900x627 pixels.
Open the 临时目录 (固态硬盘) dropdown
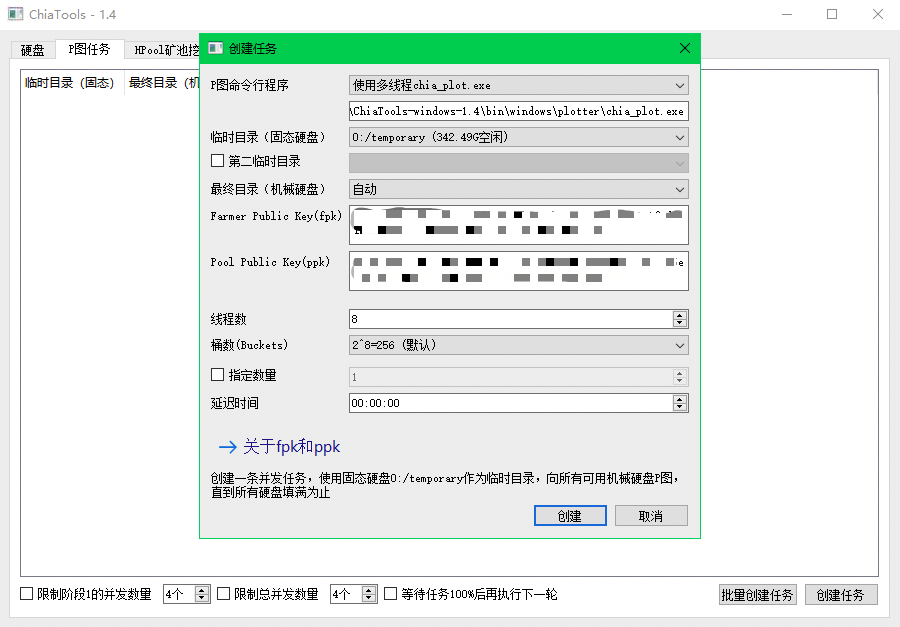tap(518, 137)
